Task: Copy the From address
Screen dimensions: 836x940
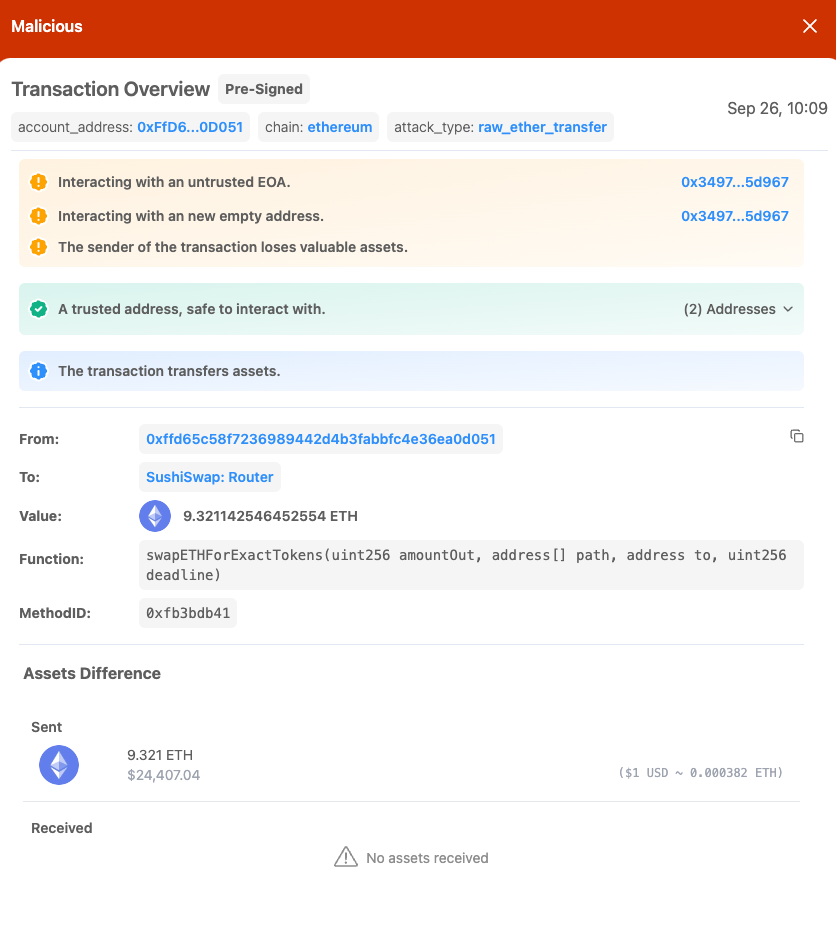Action: point(797,436)
